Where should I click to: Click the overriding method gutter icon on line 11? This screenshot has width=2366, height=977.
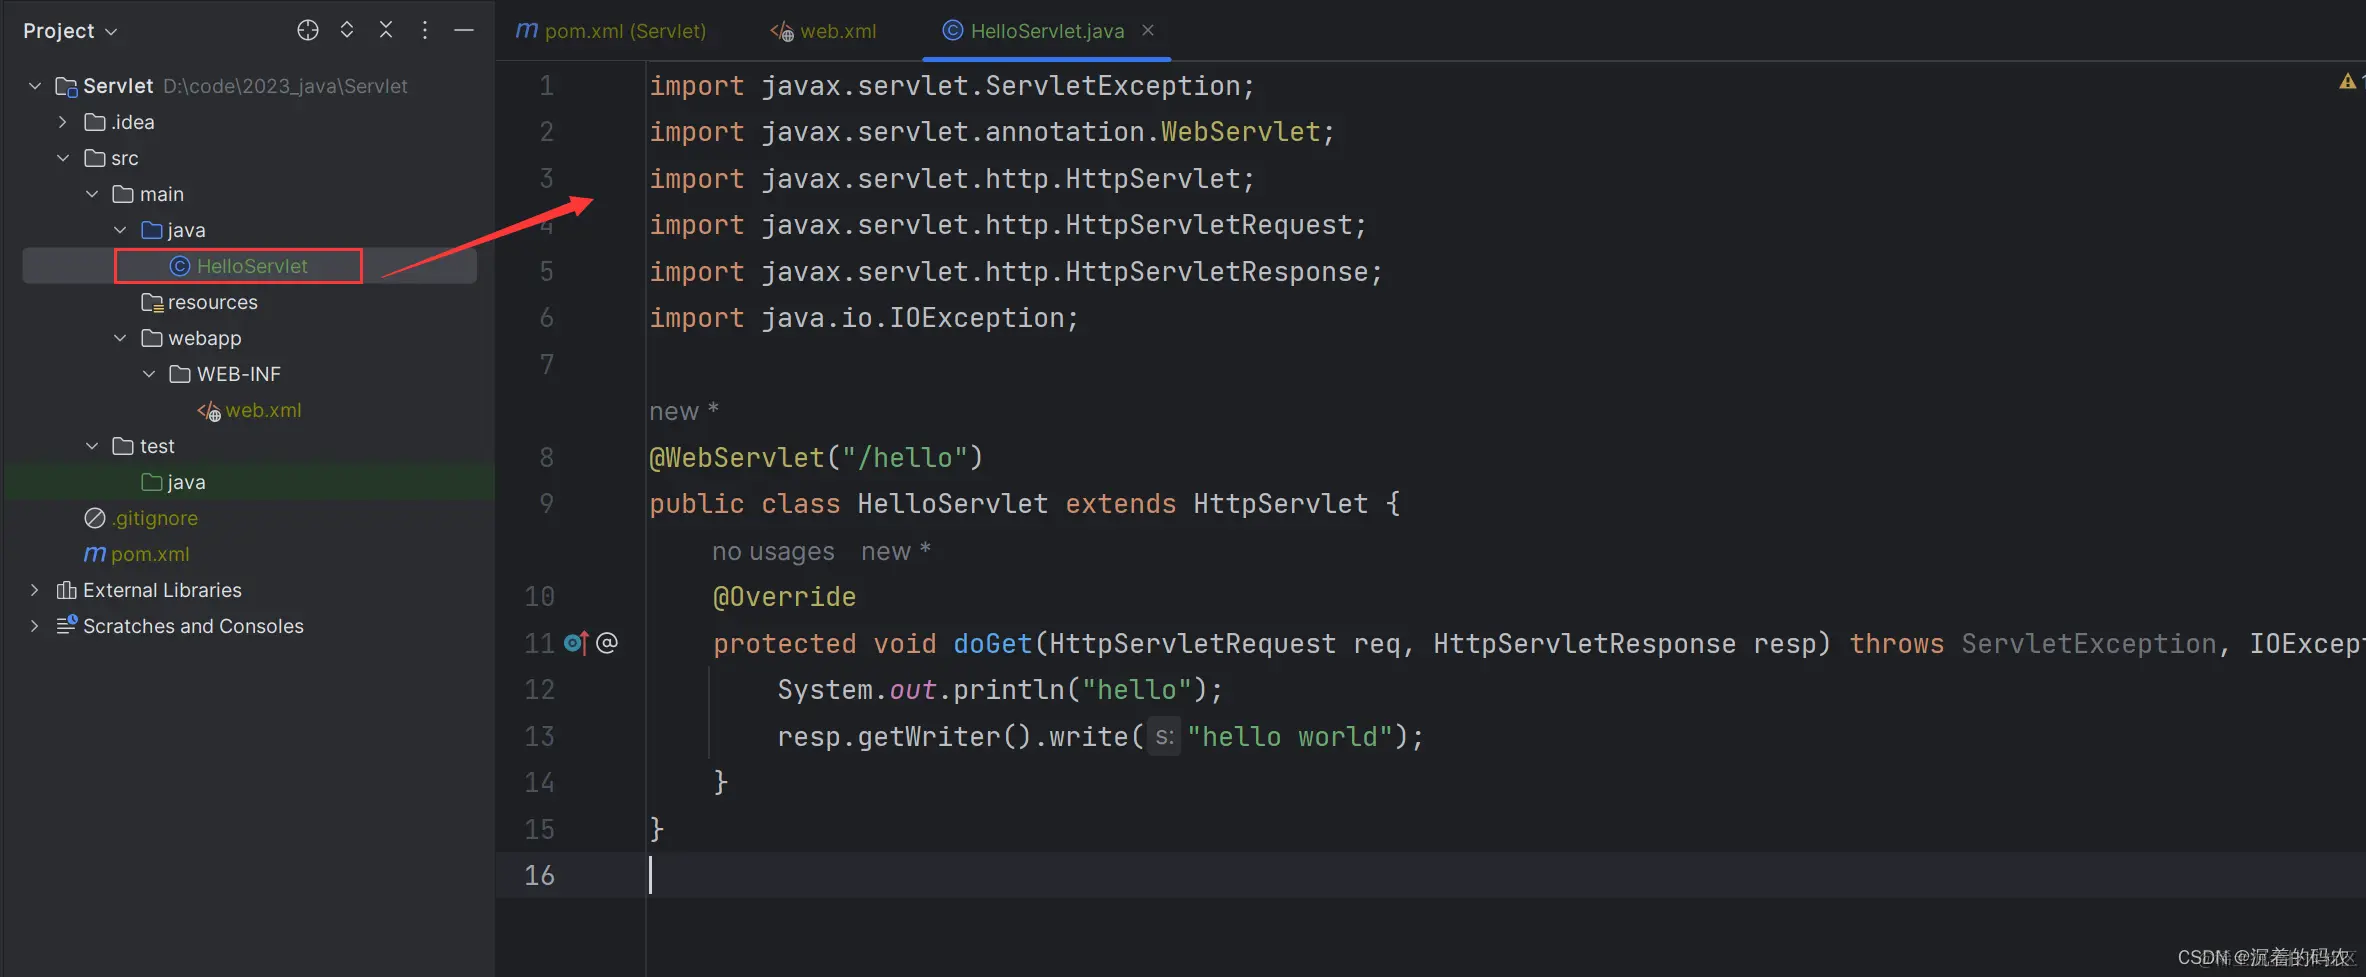pos(577,643)
